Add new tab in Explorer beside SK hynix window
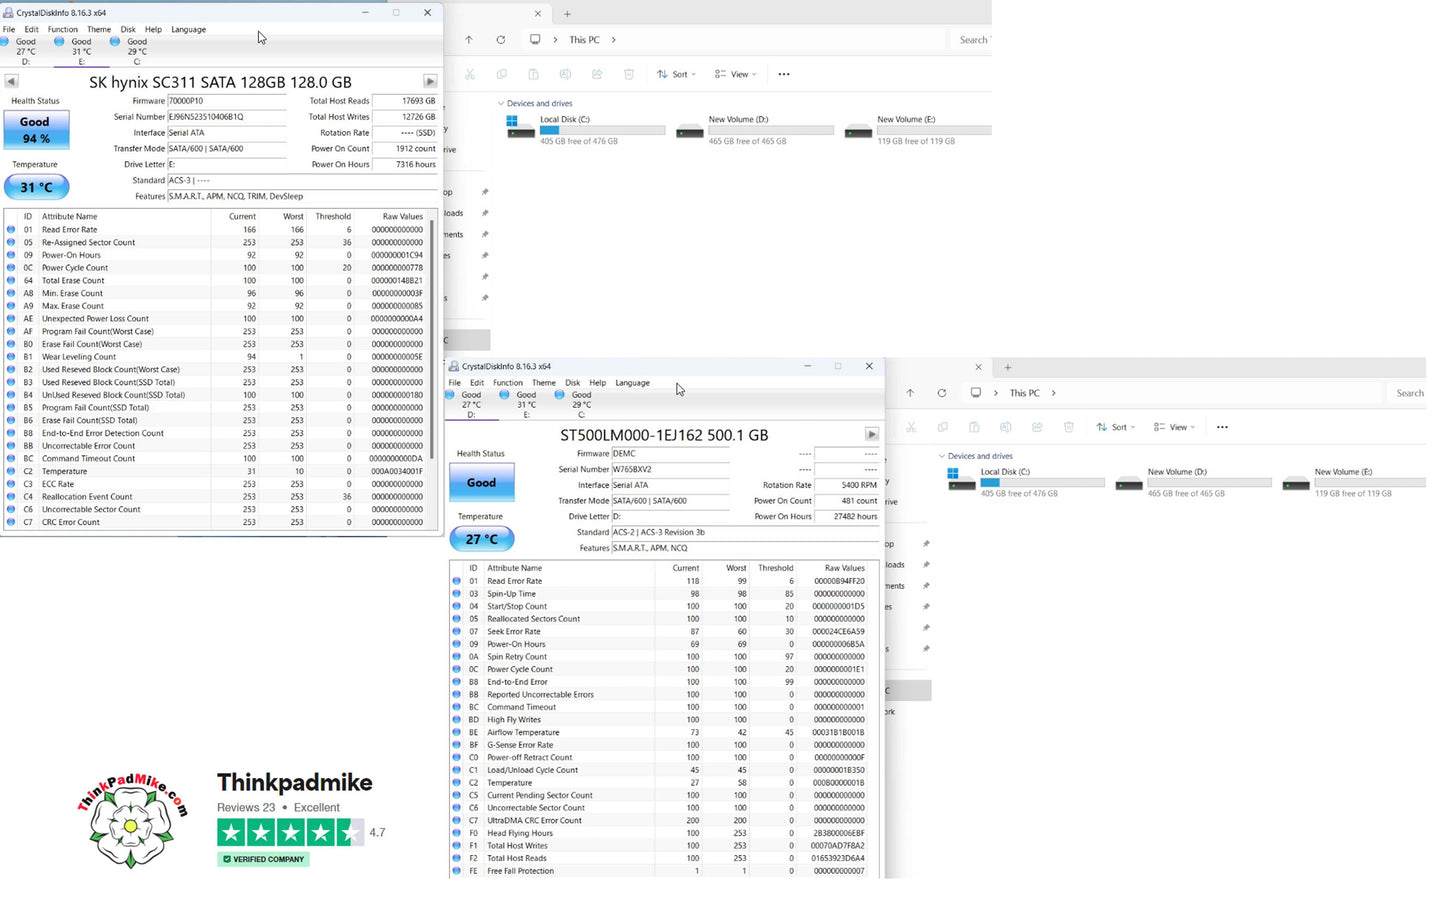The width and height of the screenshot is (1445, 908). pos(567,14)
